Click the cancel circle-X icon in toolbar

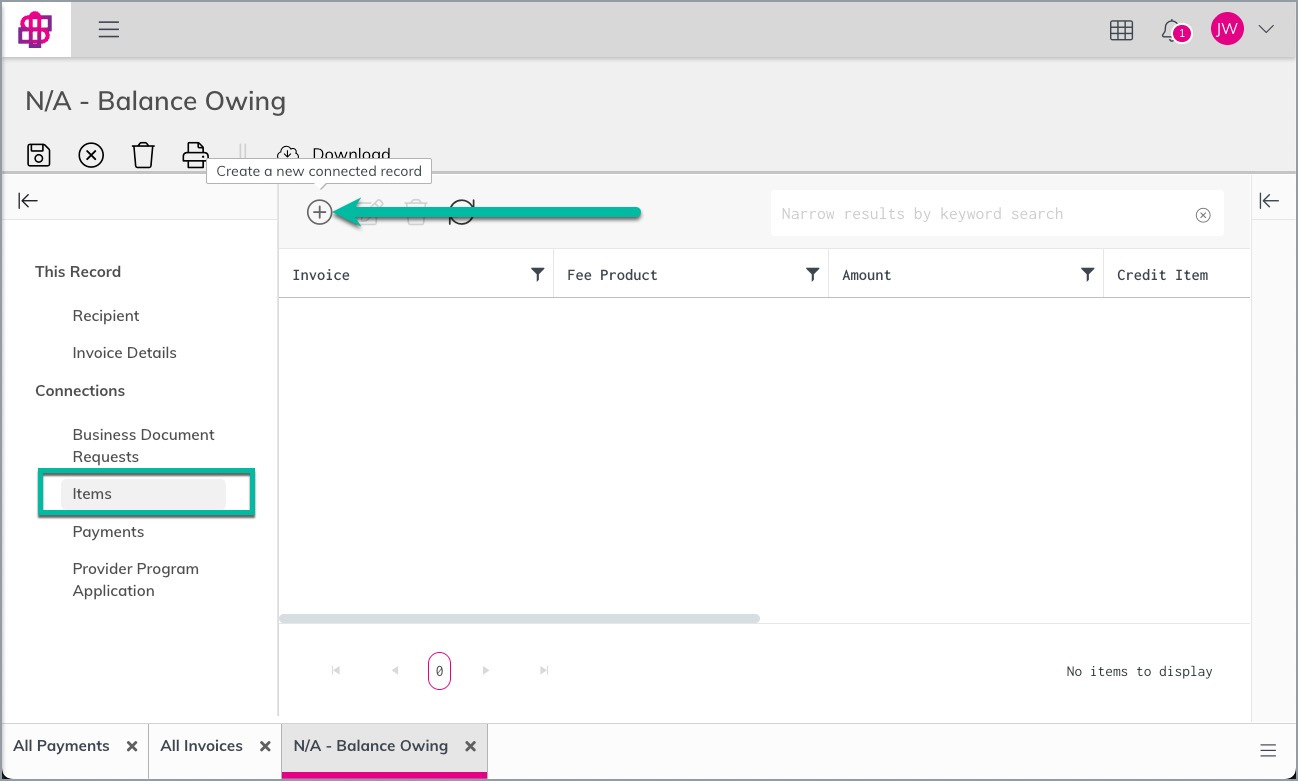(x=91, y=155)
